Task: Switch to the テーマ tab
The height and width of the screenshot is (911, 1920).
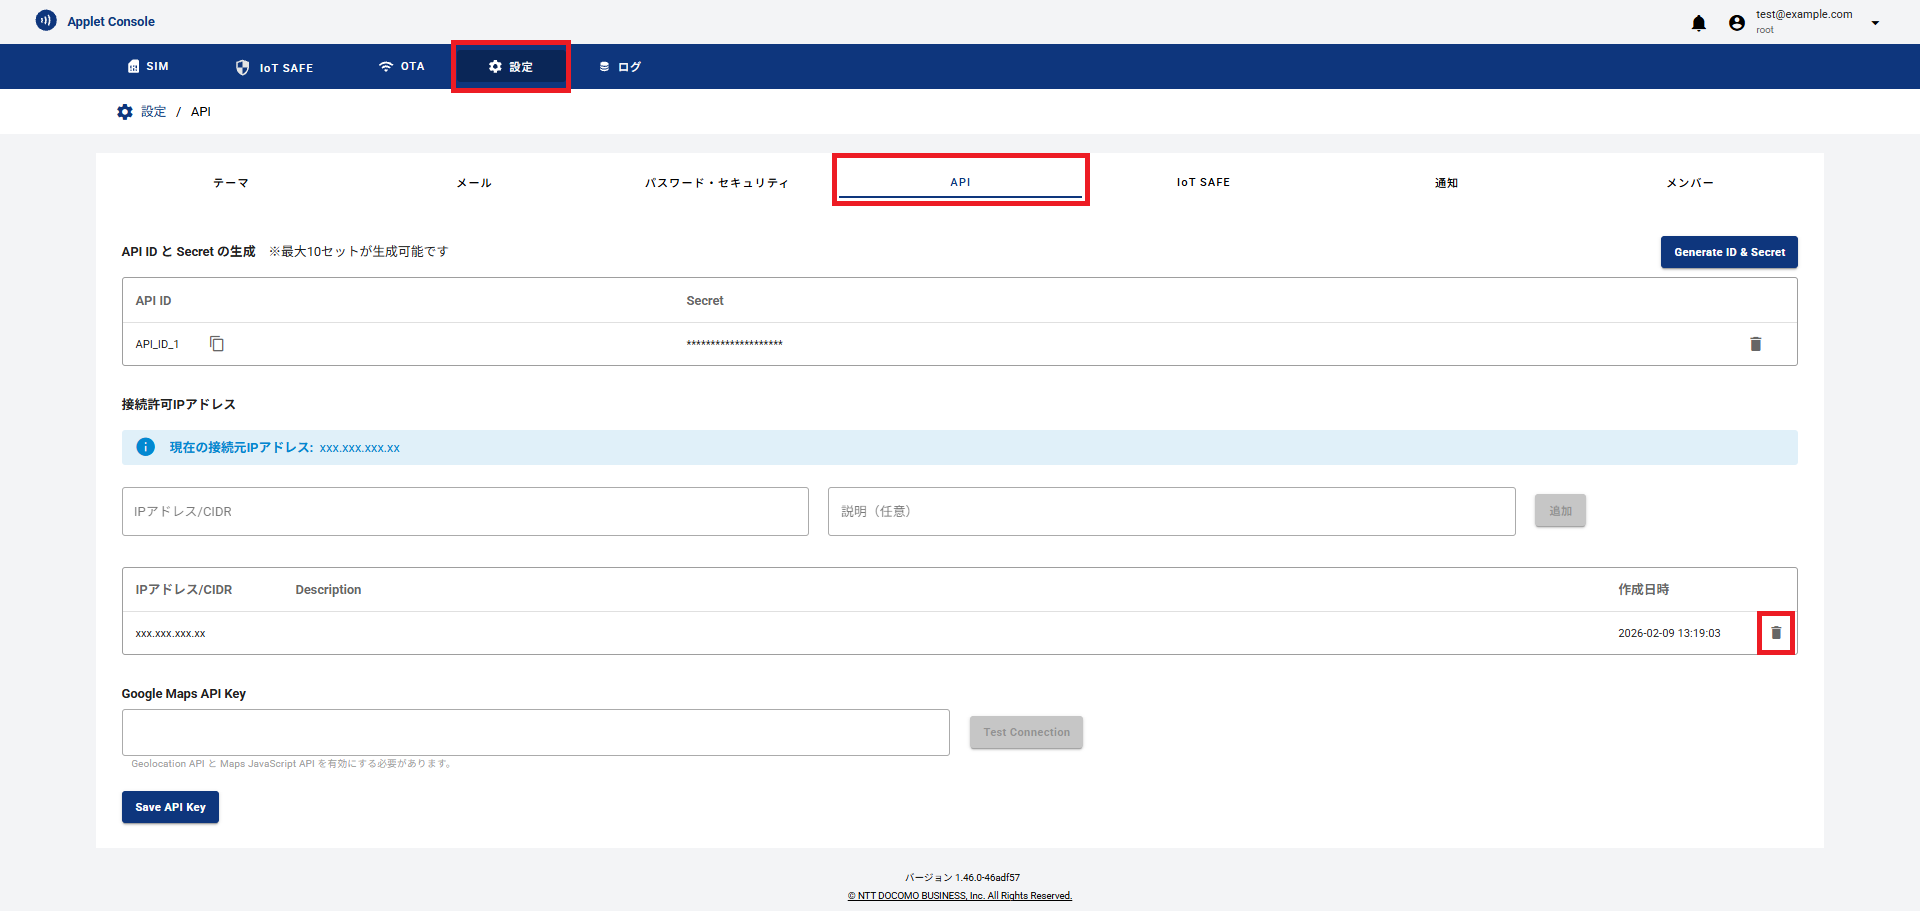Action: (x=231, y=183)
